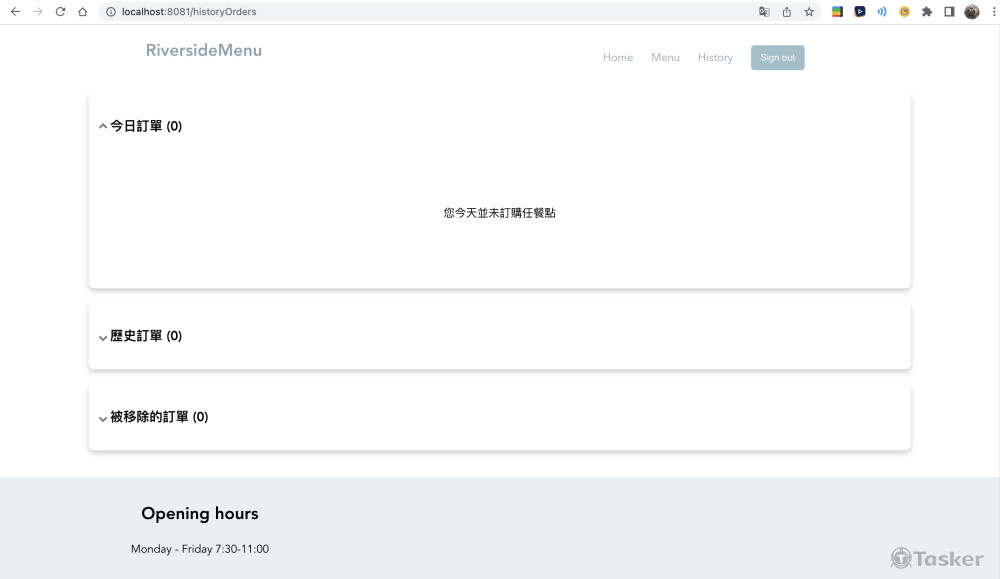
Task: Go to the Home nav link
Action: point(617,58)
